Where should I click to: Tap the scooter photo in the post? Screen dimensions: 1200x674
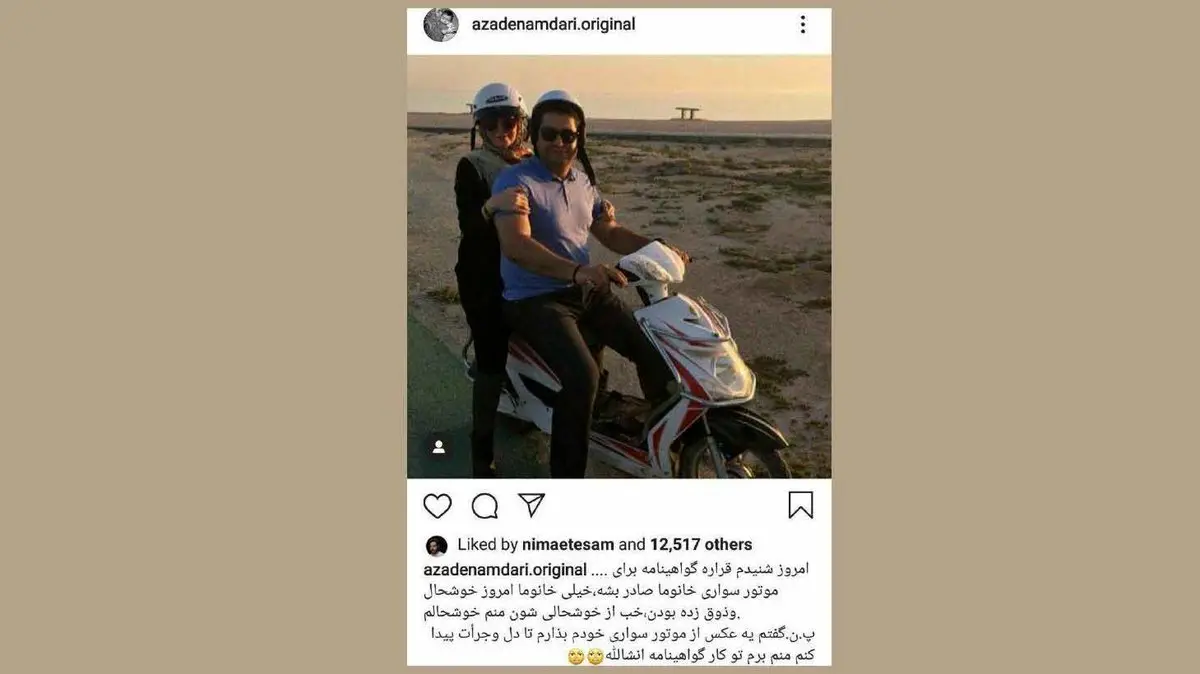pyautogui.click(x=619, y=266)
